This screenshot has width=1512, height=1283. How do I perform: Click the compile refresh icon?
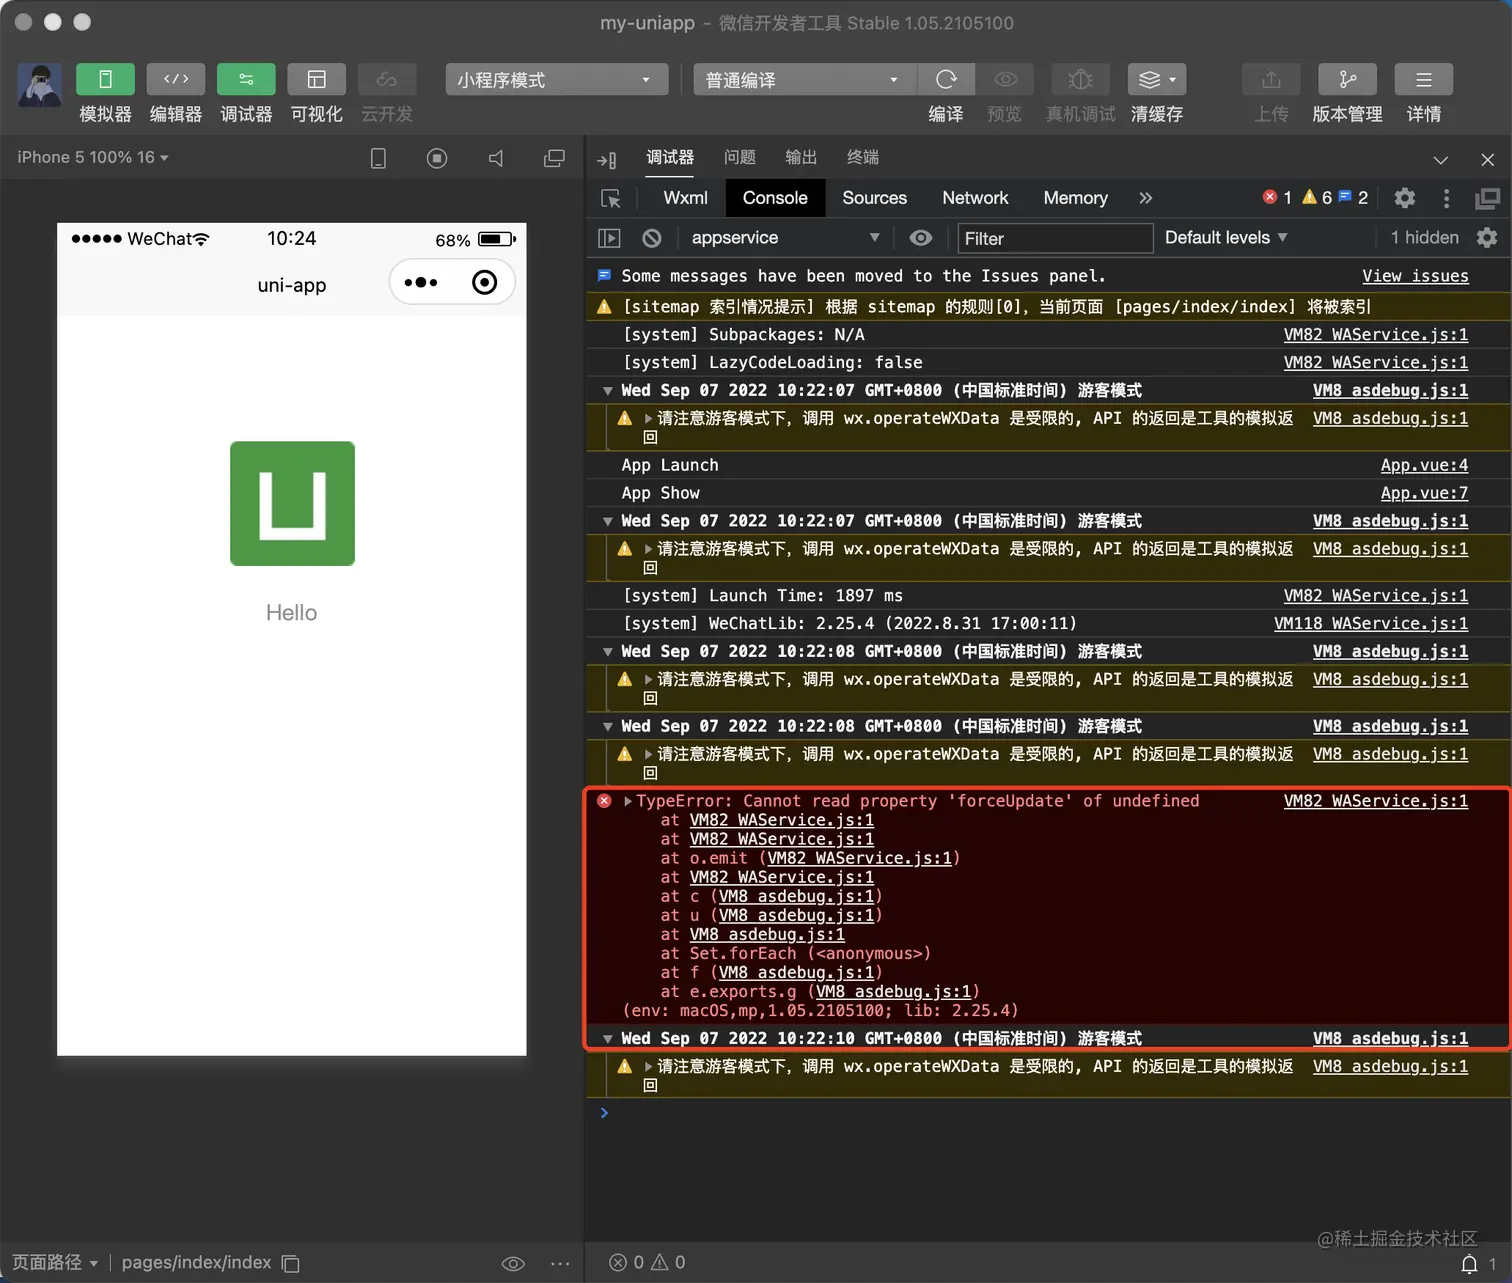point(946,80)
